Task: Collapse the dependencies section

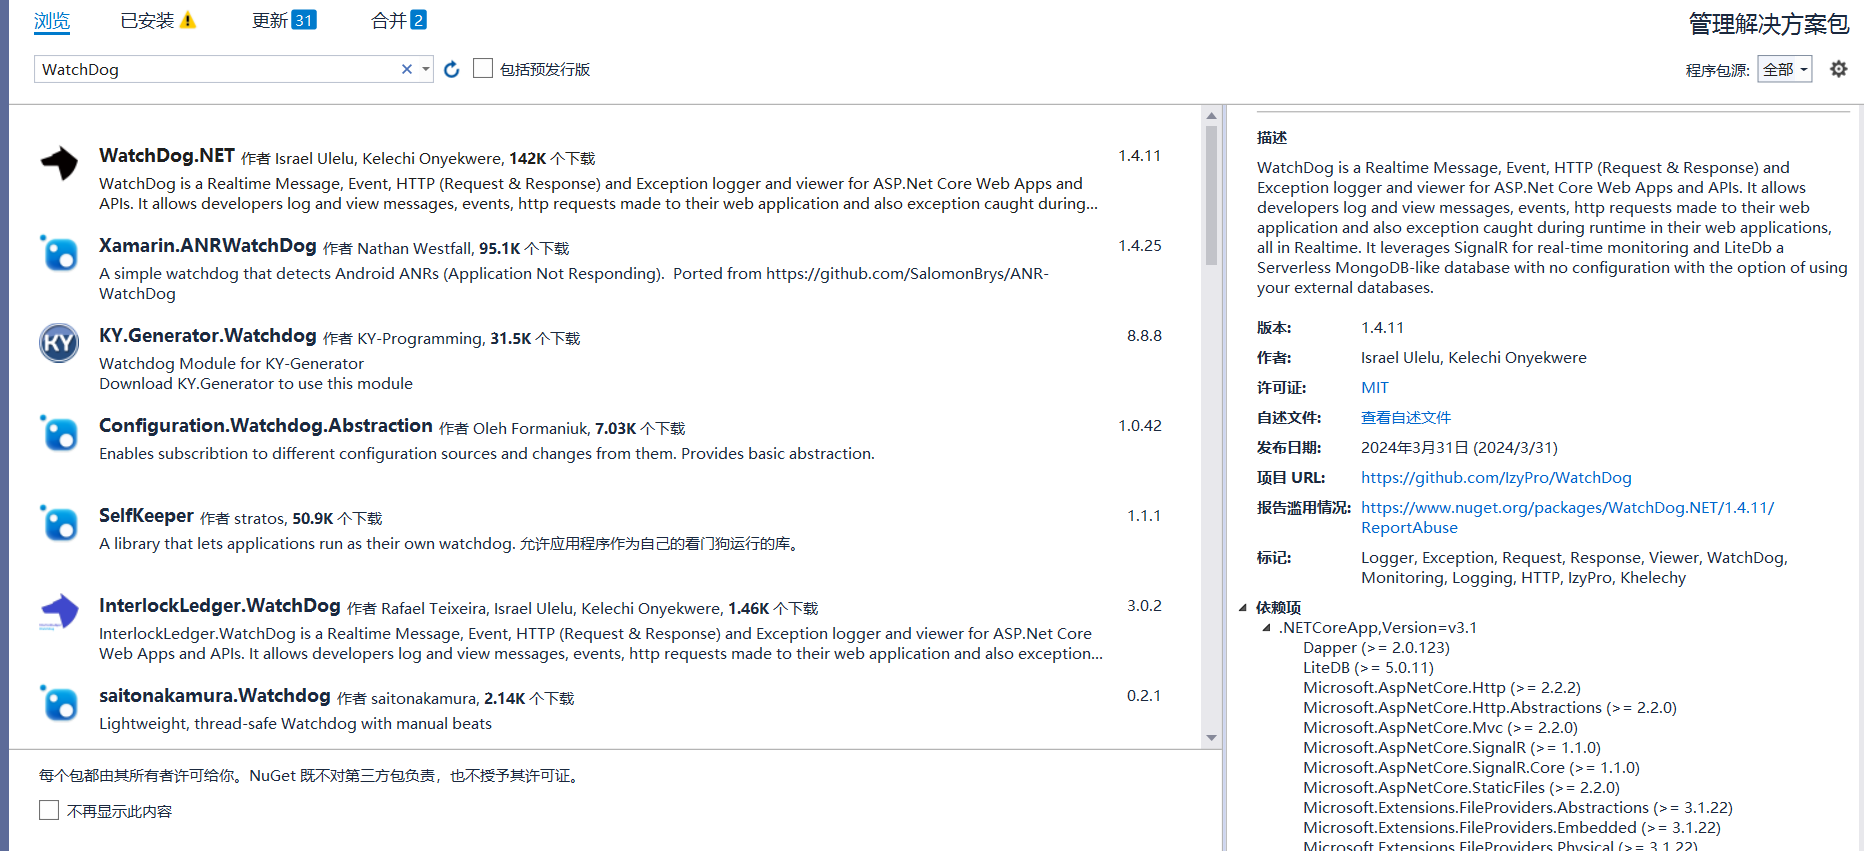Action: click(x=1243, y=607)
